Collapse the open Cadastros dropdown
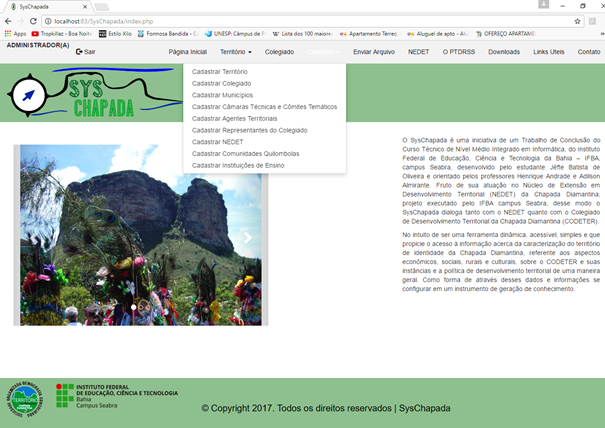This screenshot has width=605, height=428. point(322,51)
